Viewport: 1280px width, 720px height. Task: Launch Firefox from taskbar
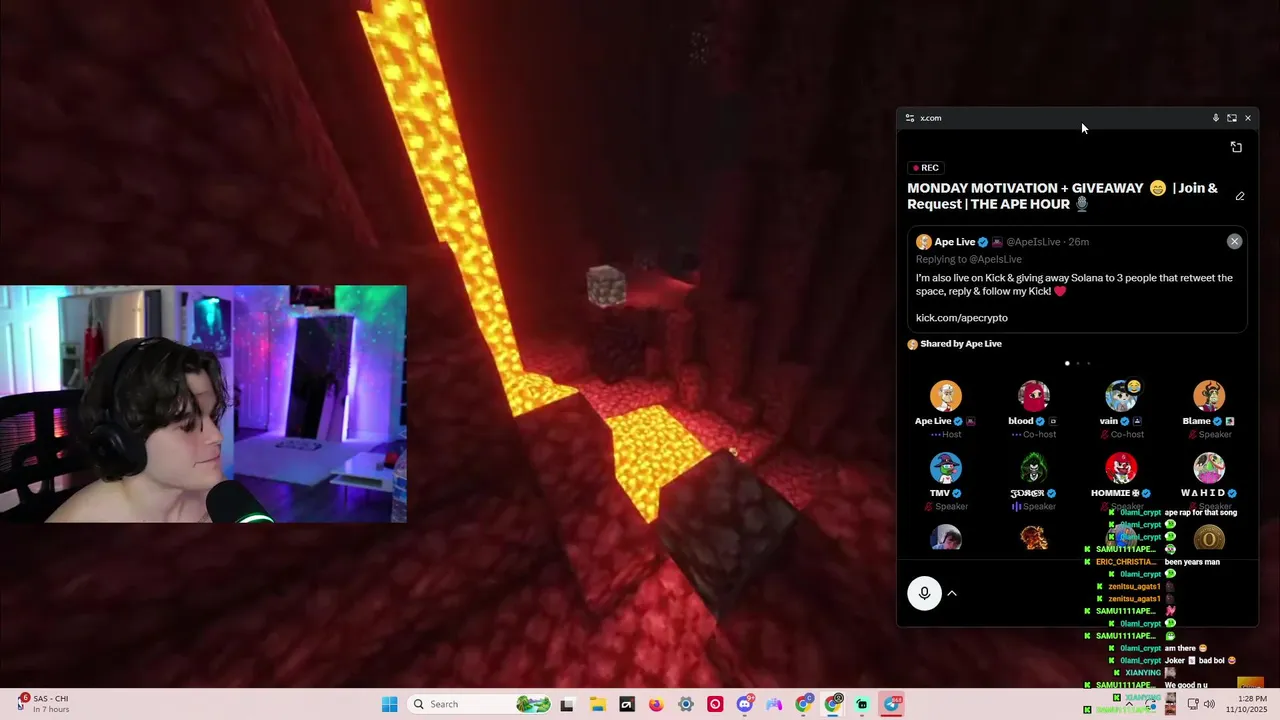656,704
